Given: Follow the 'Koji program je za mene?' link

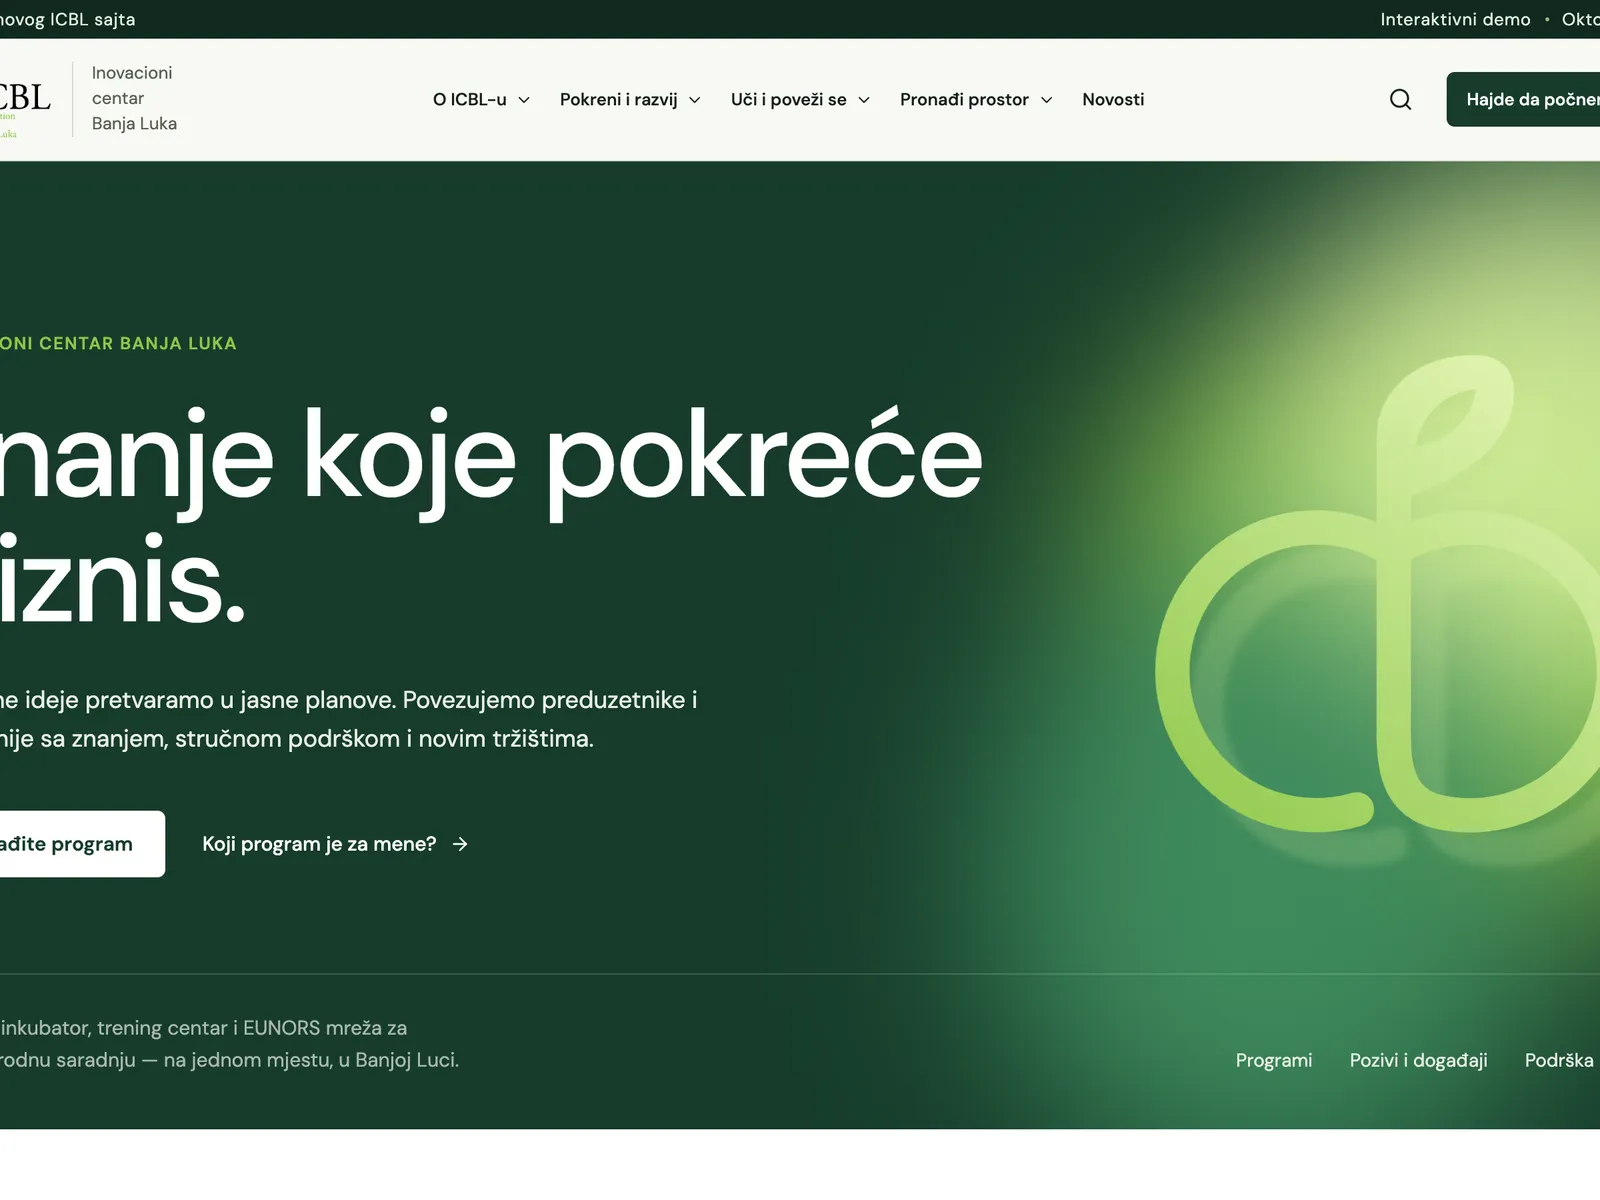Looking at the screenshot, I should 335,844.
